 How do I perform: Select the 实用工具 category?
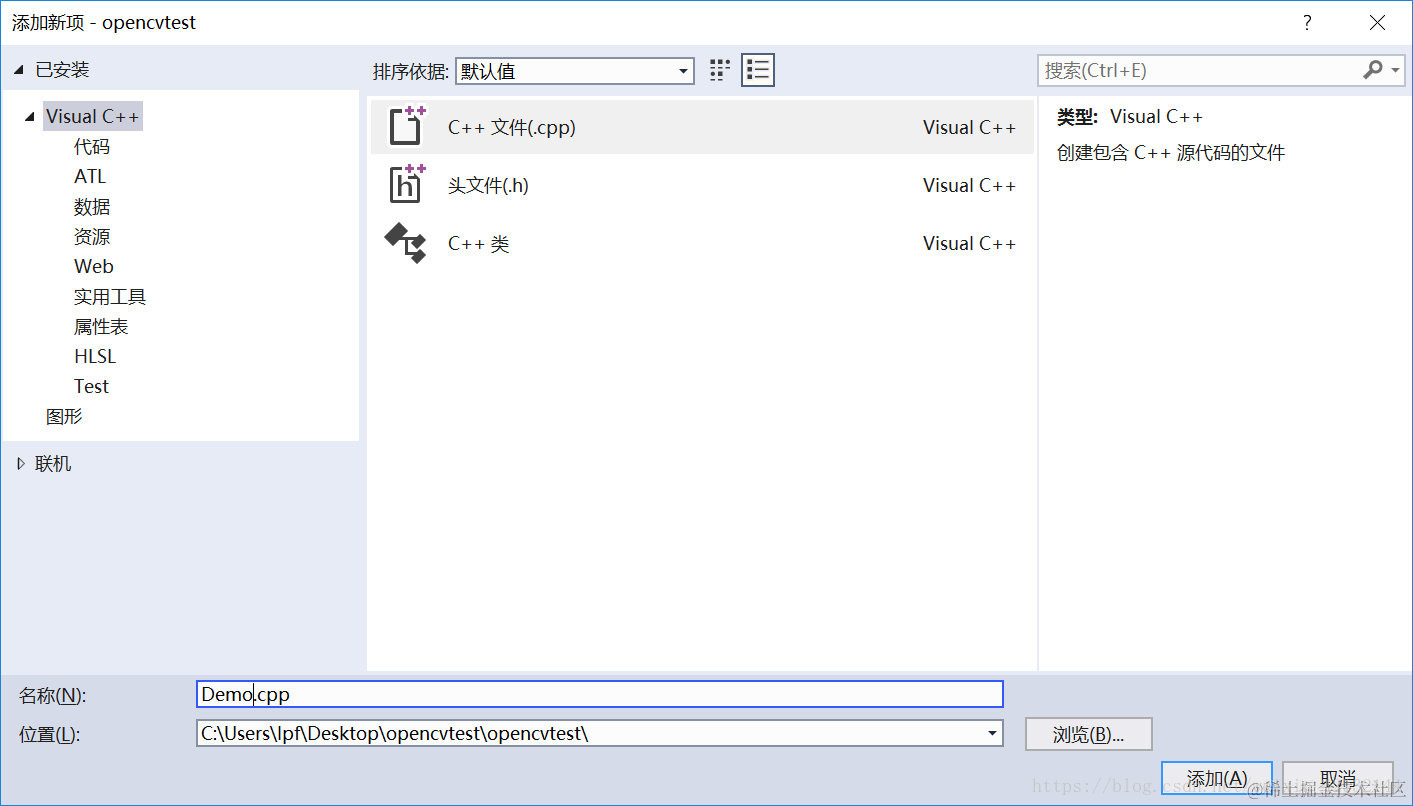[x=110, y=297]
